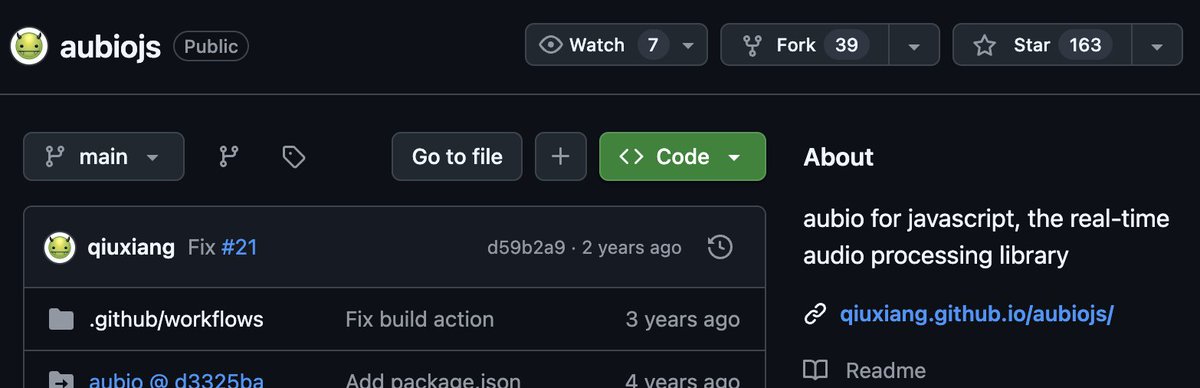Jump to the Readme link
The width and height of the screenshot is (1200, 388).
coord(885,370)
